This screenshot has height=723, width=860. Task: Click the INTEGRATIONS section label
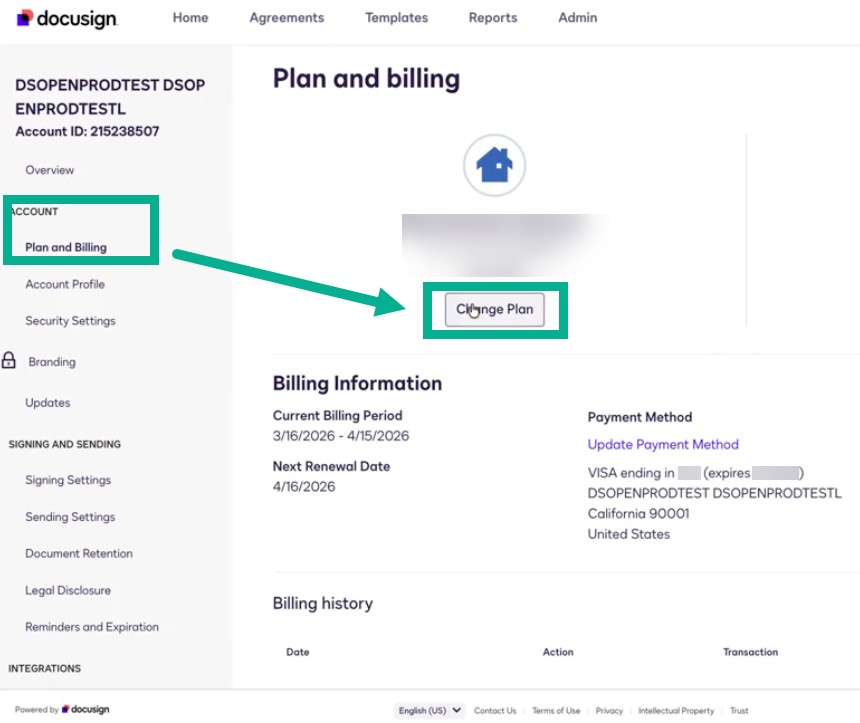point(44,669)
